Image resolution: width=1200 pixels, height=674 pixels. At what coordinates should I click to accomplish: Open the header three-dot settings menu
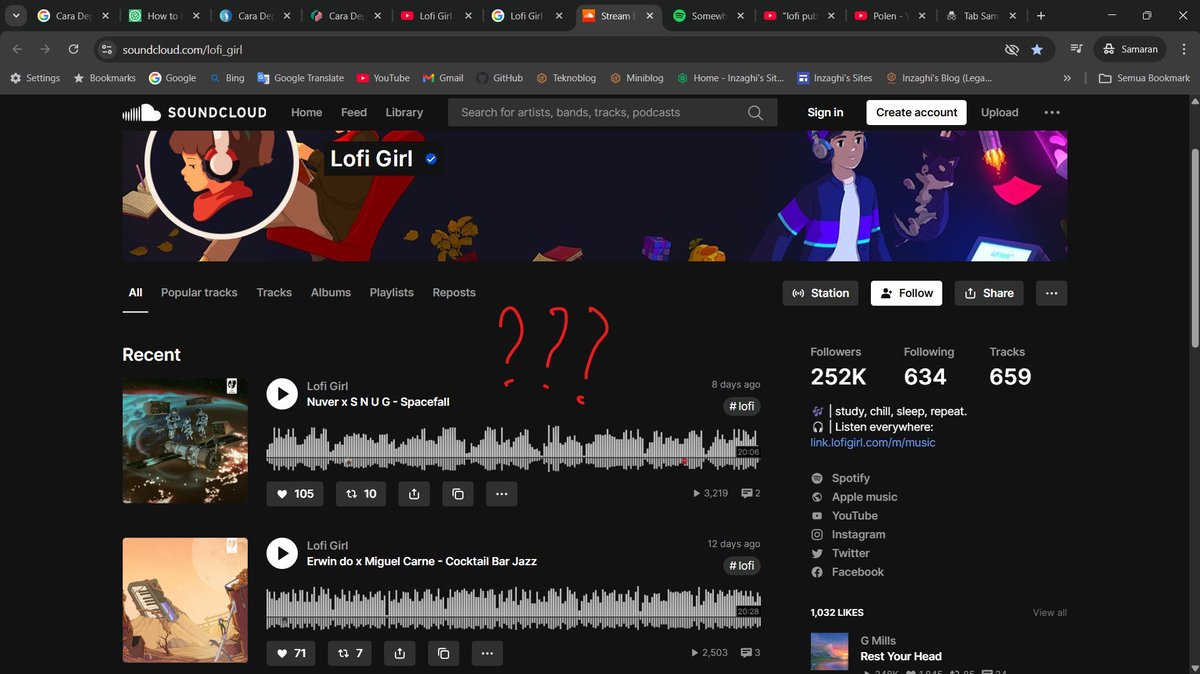(x=1052, y=112)
